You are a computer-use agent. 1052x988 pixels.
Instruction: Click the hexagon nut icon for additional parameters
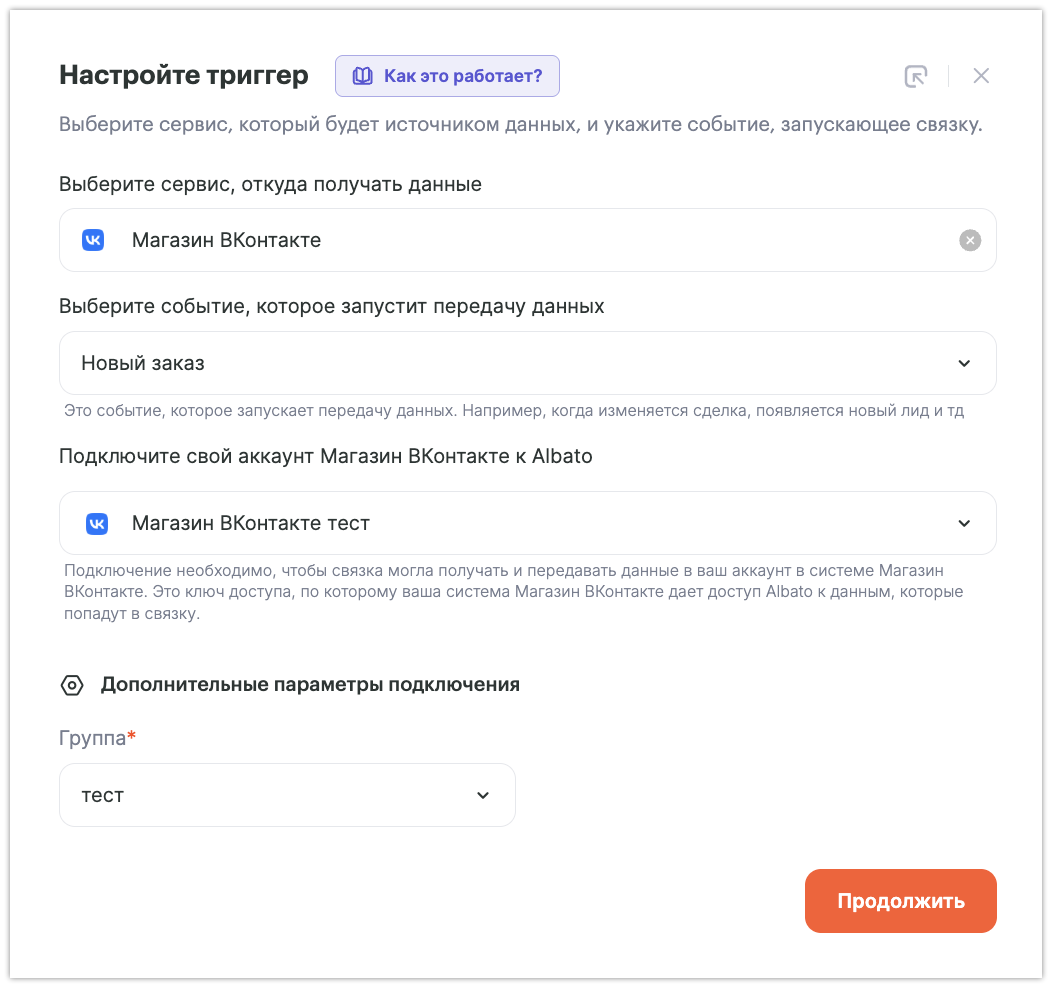tap(72, 685)
